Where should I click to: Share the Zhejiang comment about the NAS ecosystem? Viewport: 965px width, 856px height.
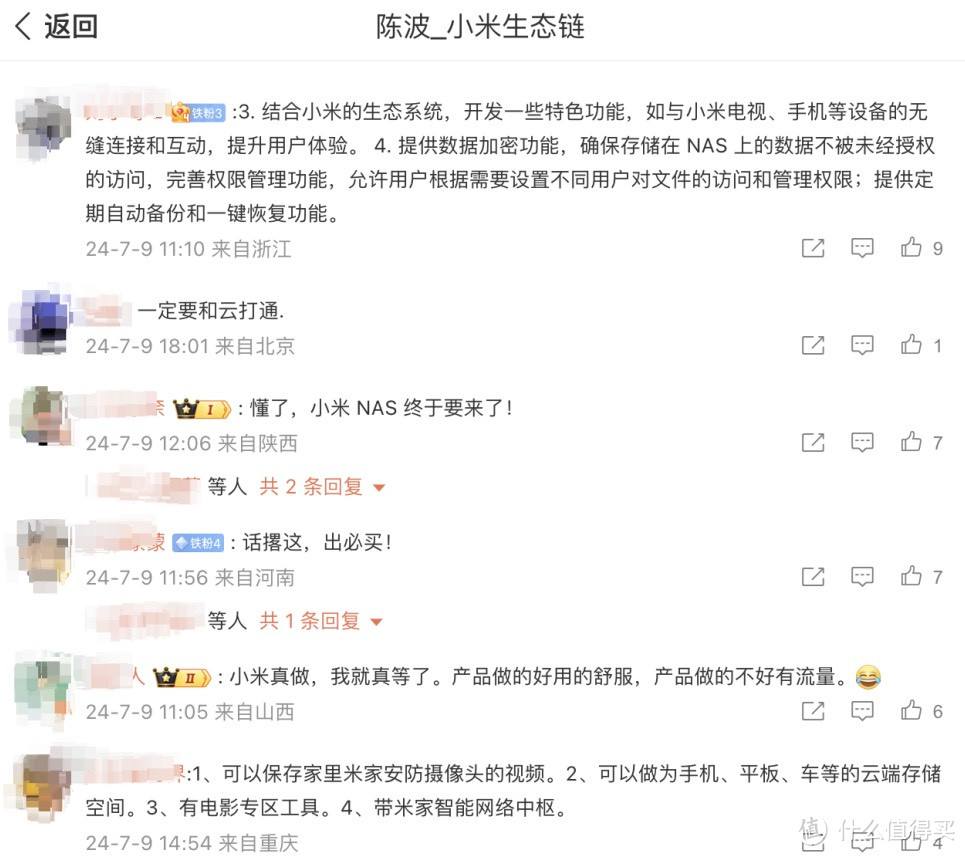coord(812,248)
